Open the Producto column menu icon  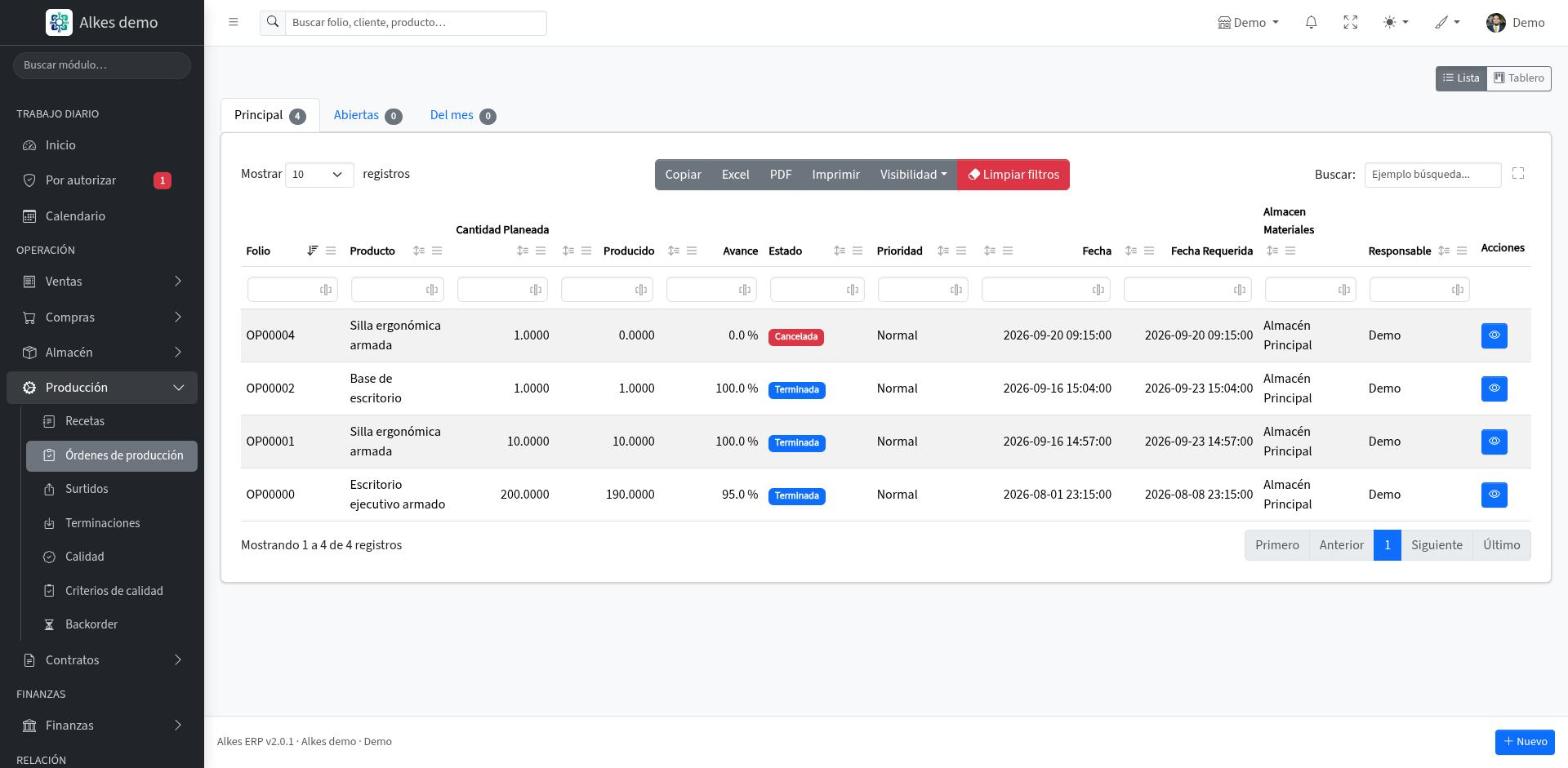click(x=436, y=251)
